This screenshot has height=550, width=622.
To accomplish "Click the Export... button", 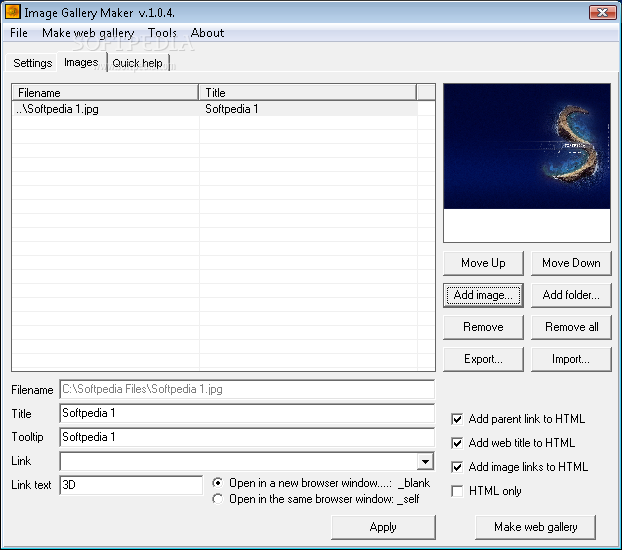I will [x=483, y=359].
